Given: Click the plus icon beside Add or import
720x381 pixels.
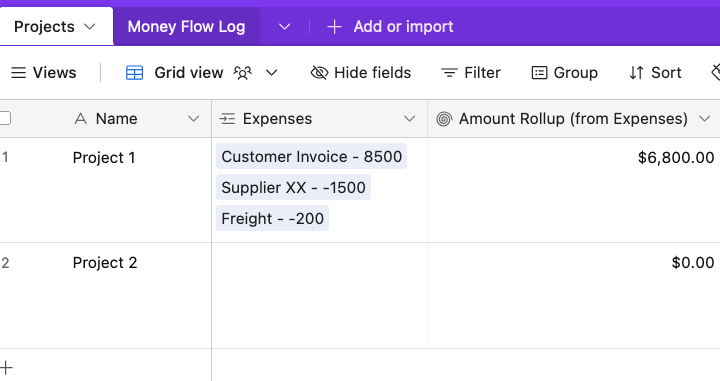Looking at the screenshot, I should click(334, 27).
